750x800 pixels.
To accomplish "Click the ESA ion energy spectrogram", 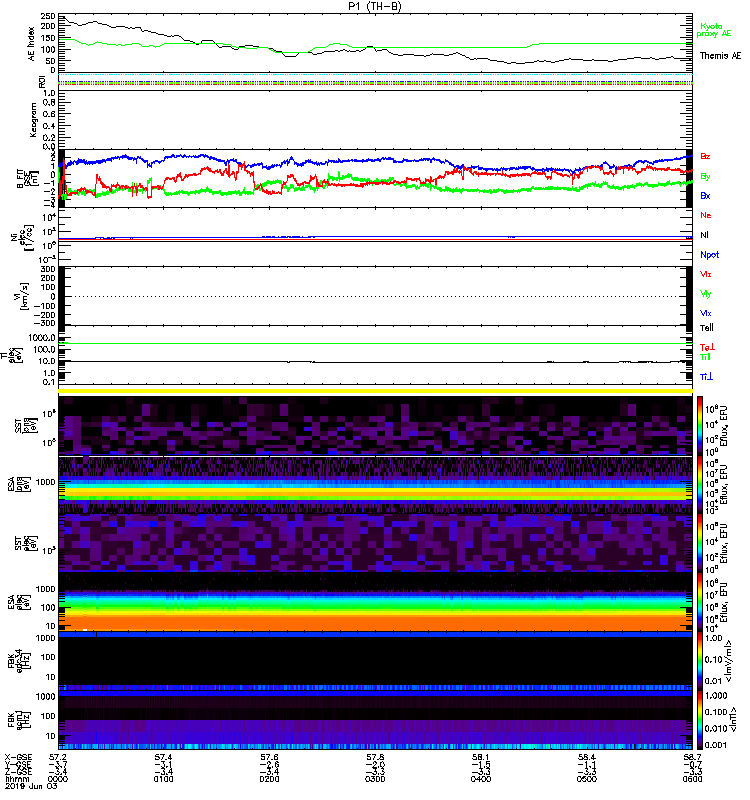I will pyautogui.click(x=376, y=485).
